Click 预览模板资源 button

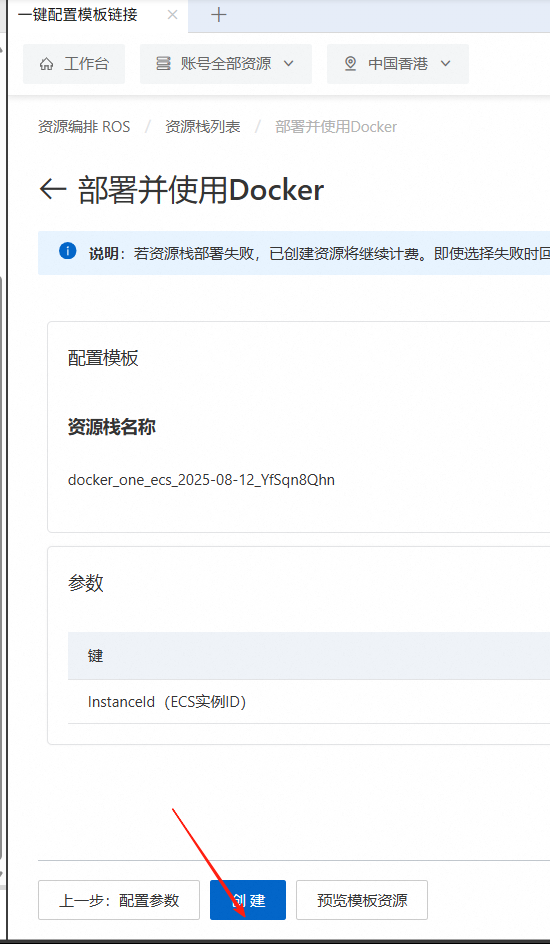(x=362, y=900)
